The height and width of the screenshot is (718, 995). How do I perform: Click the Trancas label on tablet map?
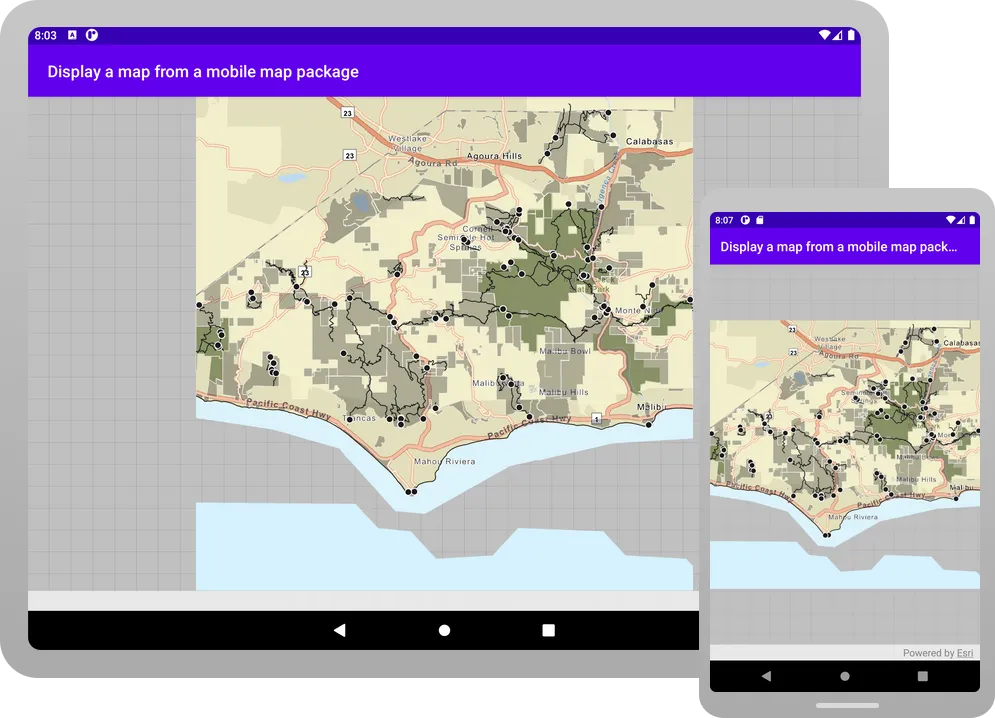pyautogui.click(x=359, y=418)
